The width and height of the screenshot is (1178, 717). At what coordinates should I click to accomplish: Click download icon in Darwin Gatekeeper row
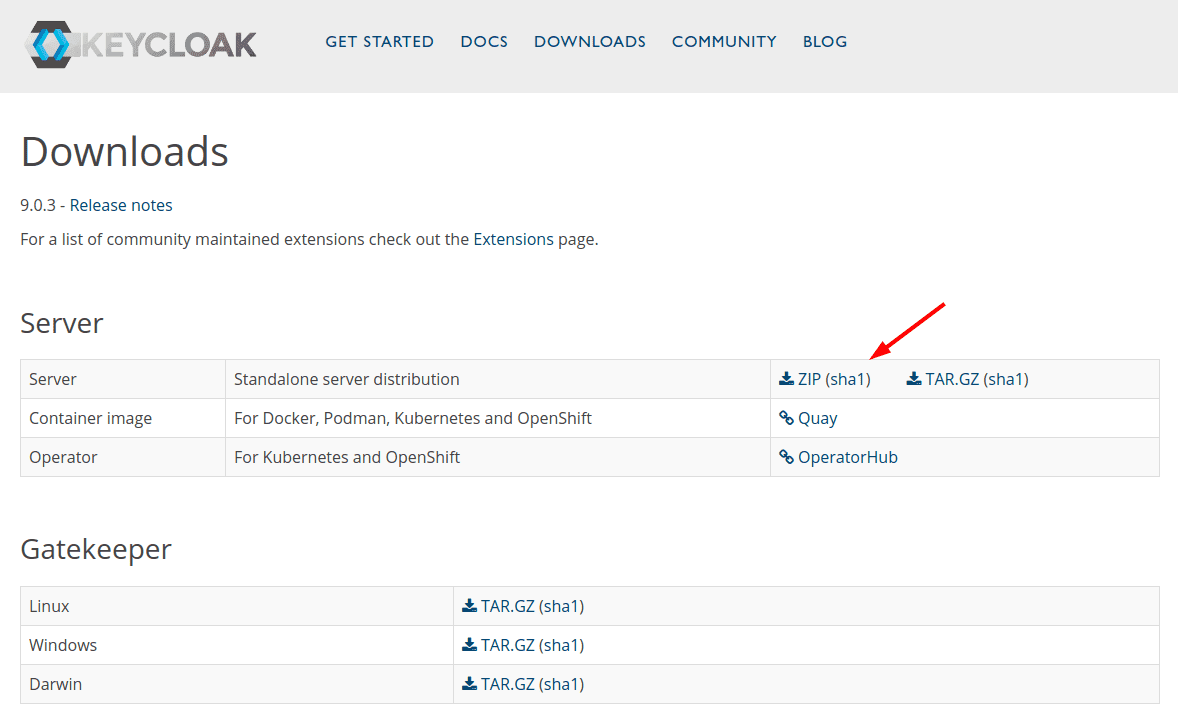click(x=470, y=684)
